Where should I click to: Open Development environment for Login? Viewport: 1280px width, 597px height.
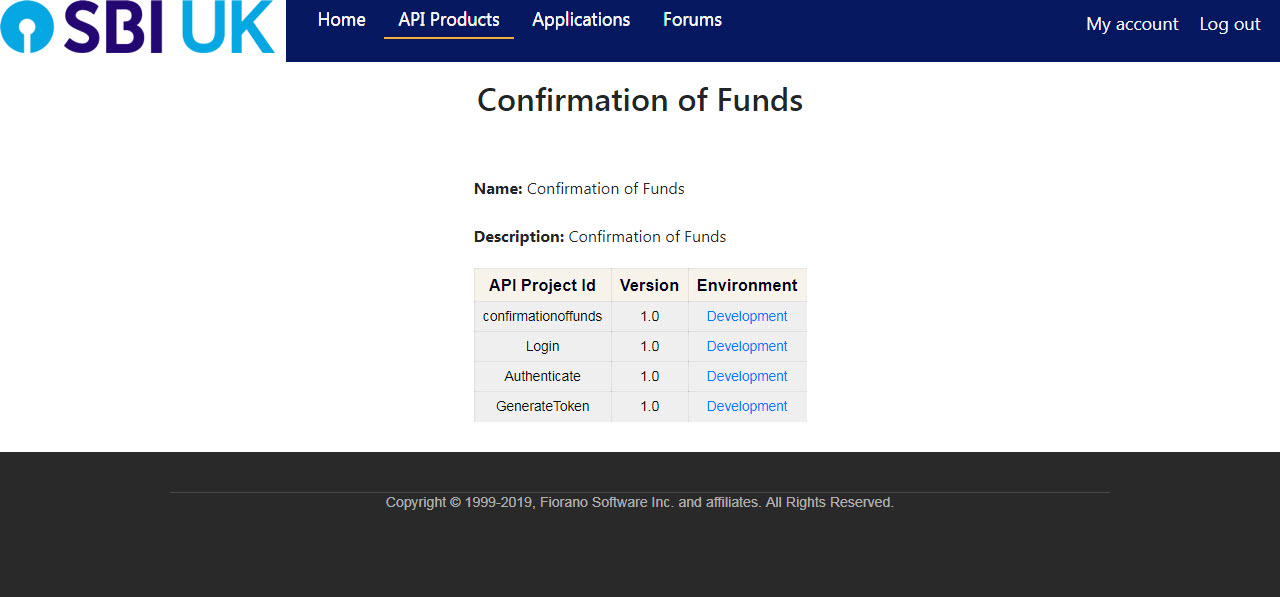click(747, 346)
